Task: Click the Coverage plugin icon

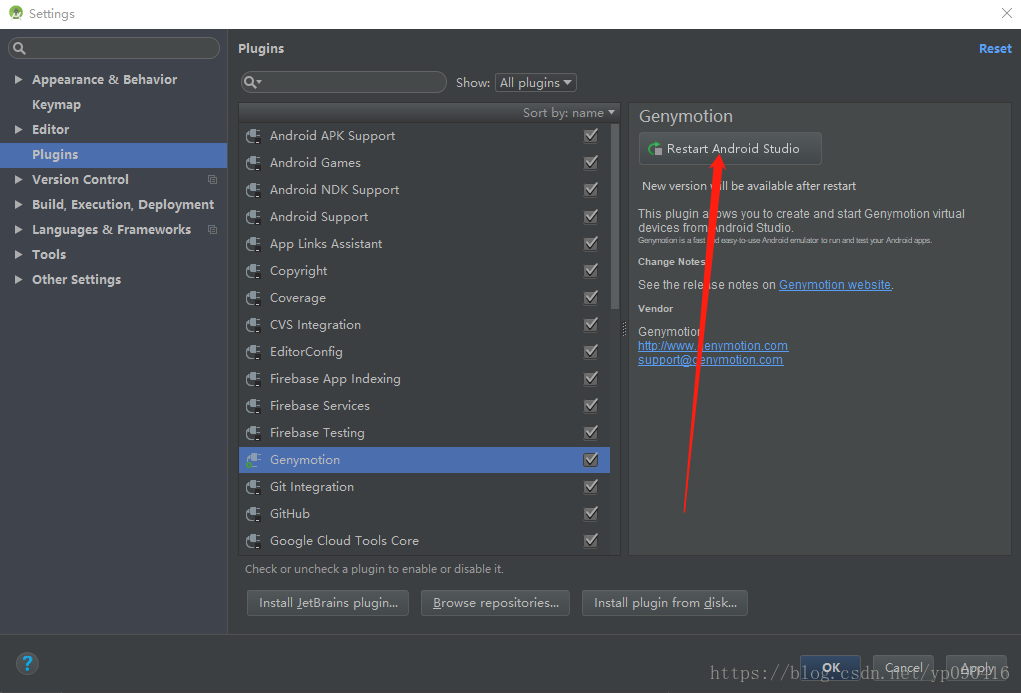Action: pos(253,298)
